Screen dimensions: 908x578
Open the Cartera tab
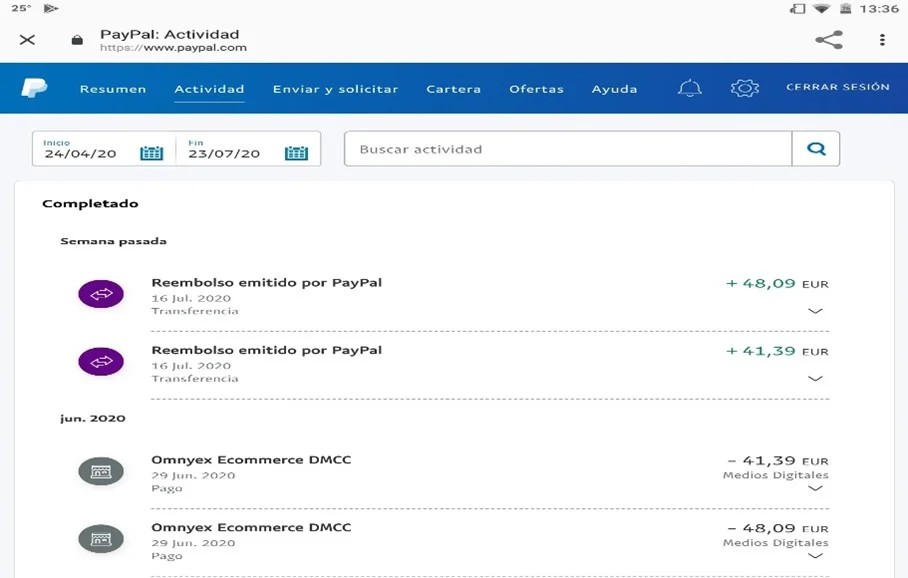(x=453, y=89)
